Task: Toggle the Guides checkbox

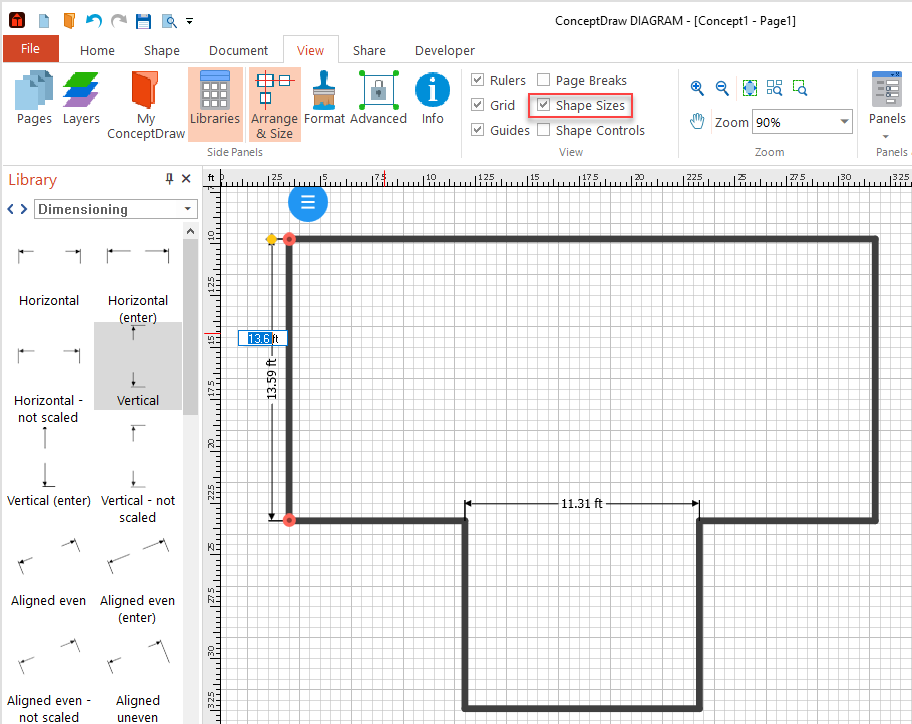Action: (x=478, y=130)
